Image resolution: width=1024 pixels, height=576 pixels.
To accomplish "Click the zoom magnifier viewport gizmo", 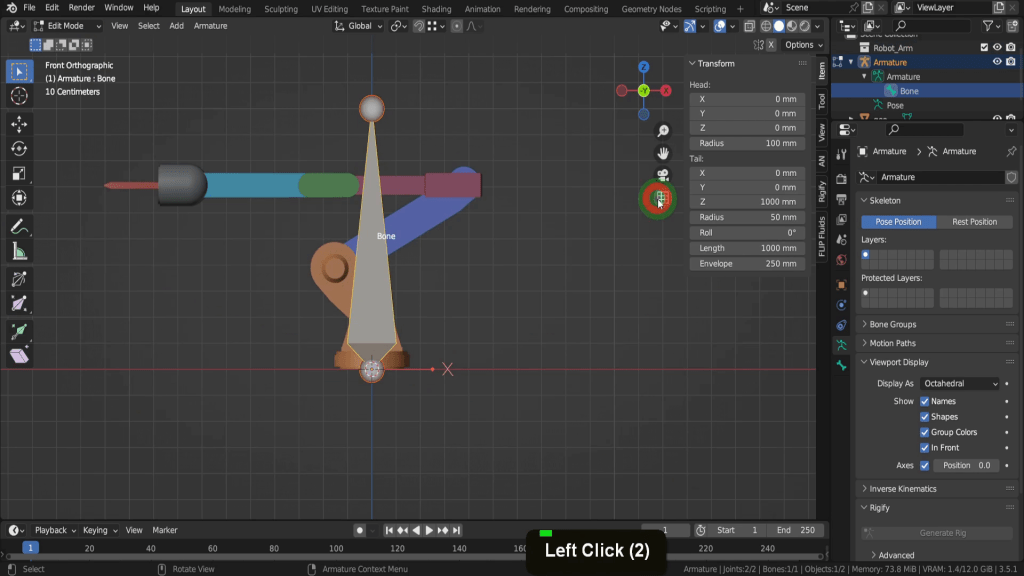I will click(662, 131).
